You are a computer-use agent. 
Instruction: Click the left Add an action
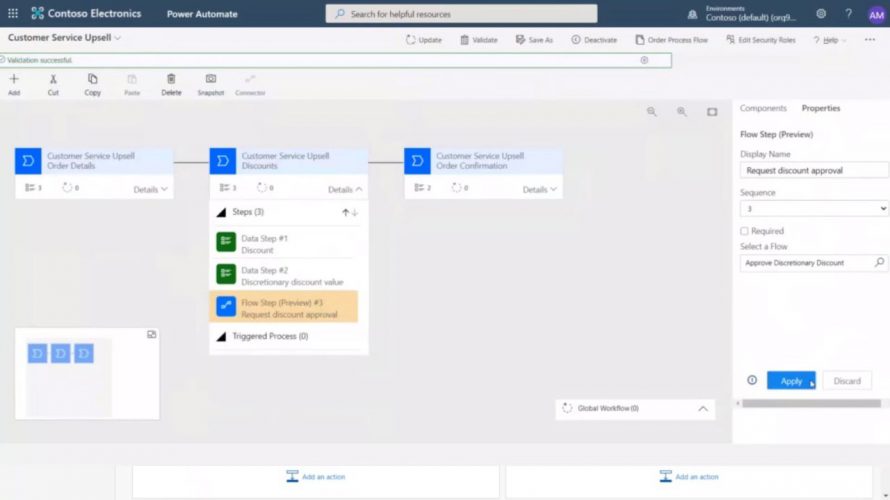(316, 477)
